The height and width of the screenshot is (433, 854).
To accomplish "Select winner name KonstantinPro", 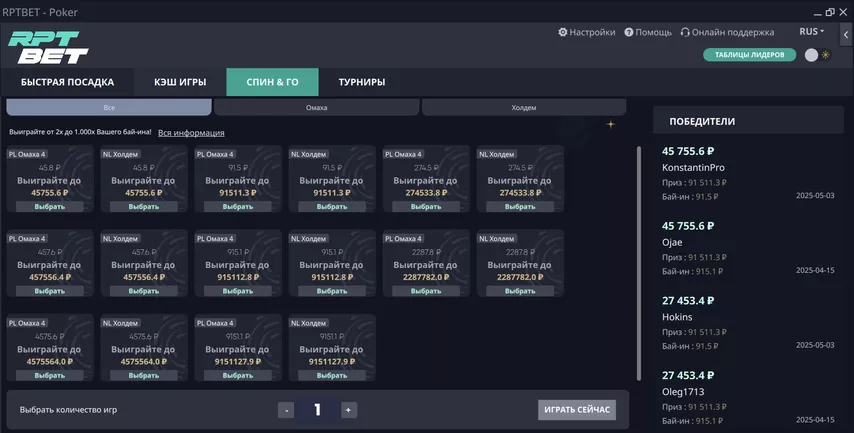I will click(x=693, y=168).
